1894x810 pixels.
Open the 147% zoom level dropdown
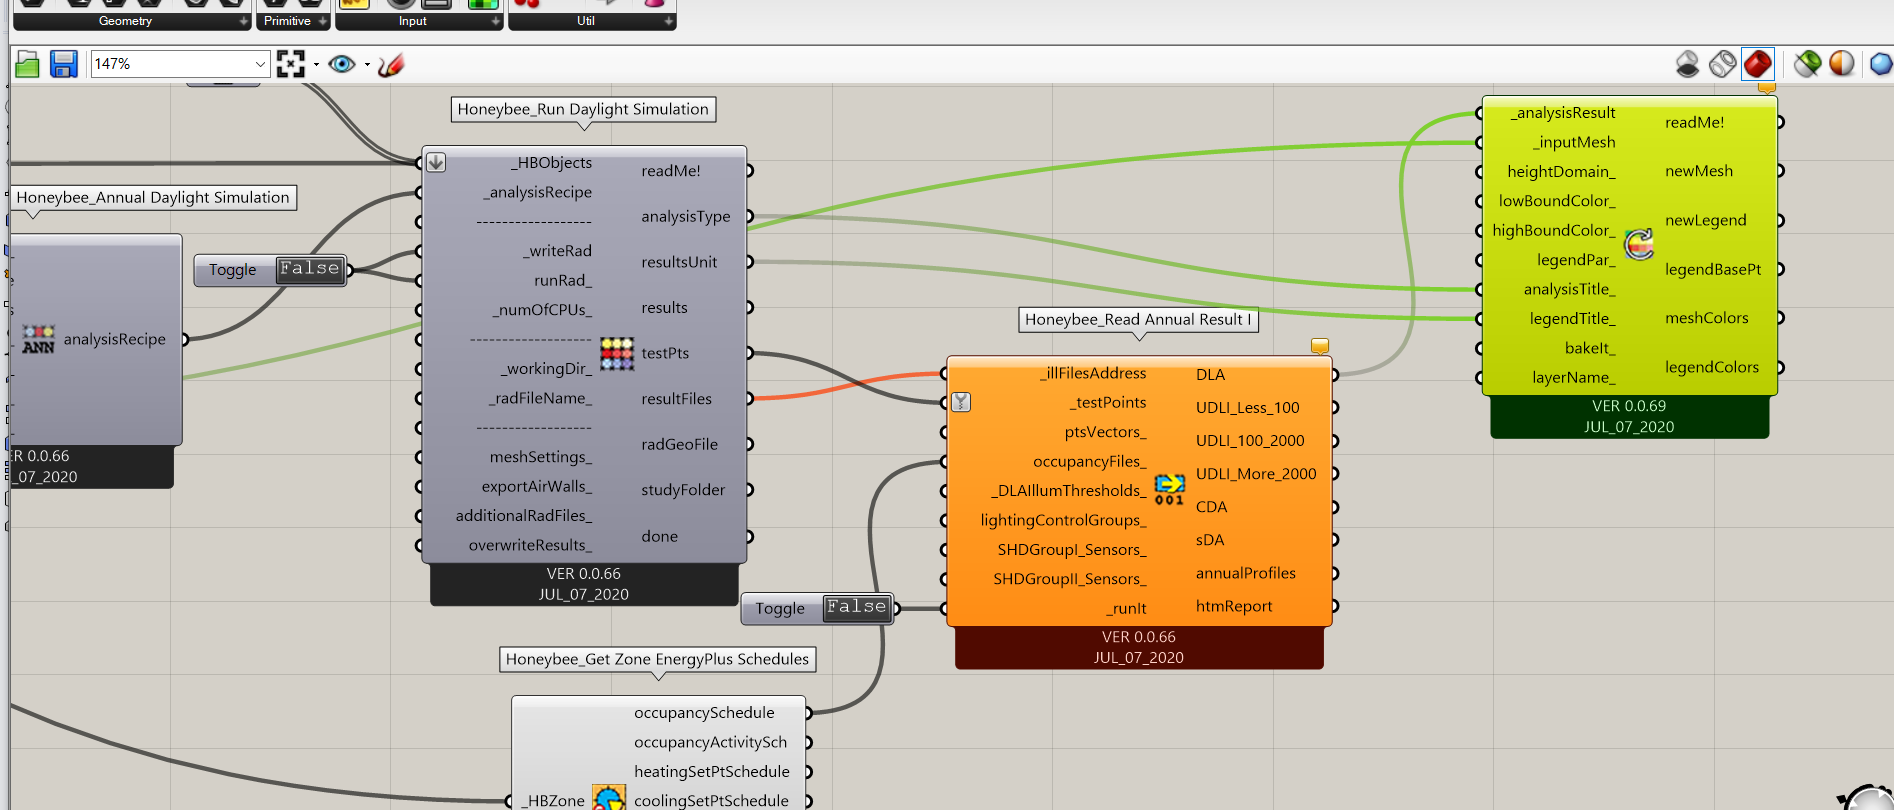coord(260,64)
